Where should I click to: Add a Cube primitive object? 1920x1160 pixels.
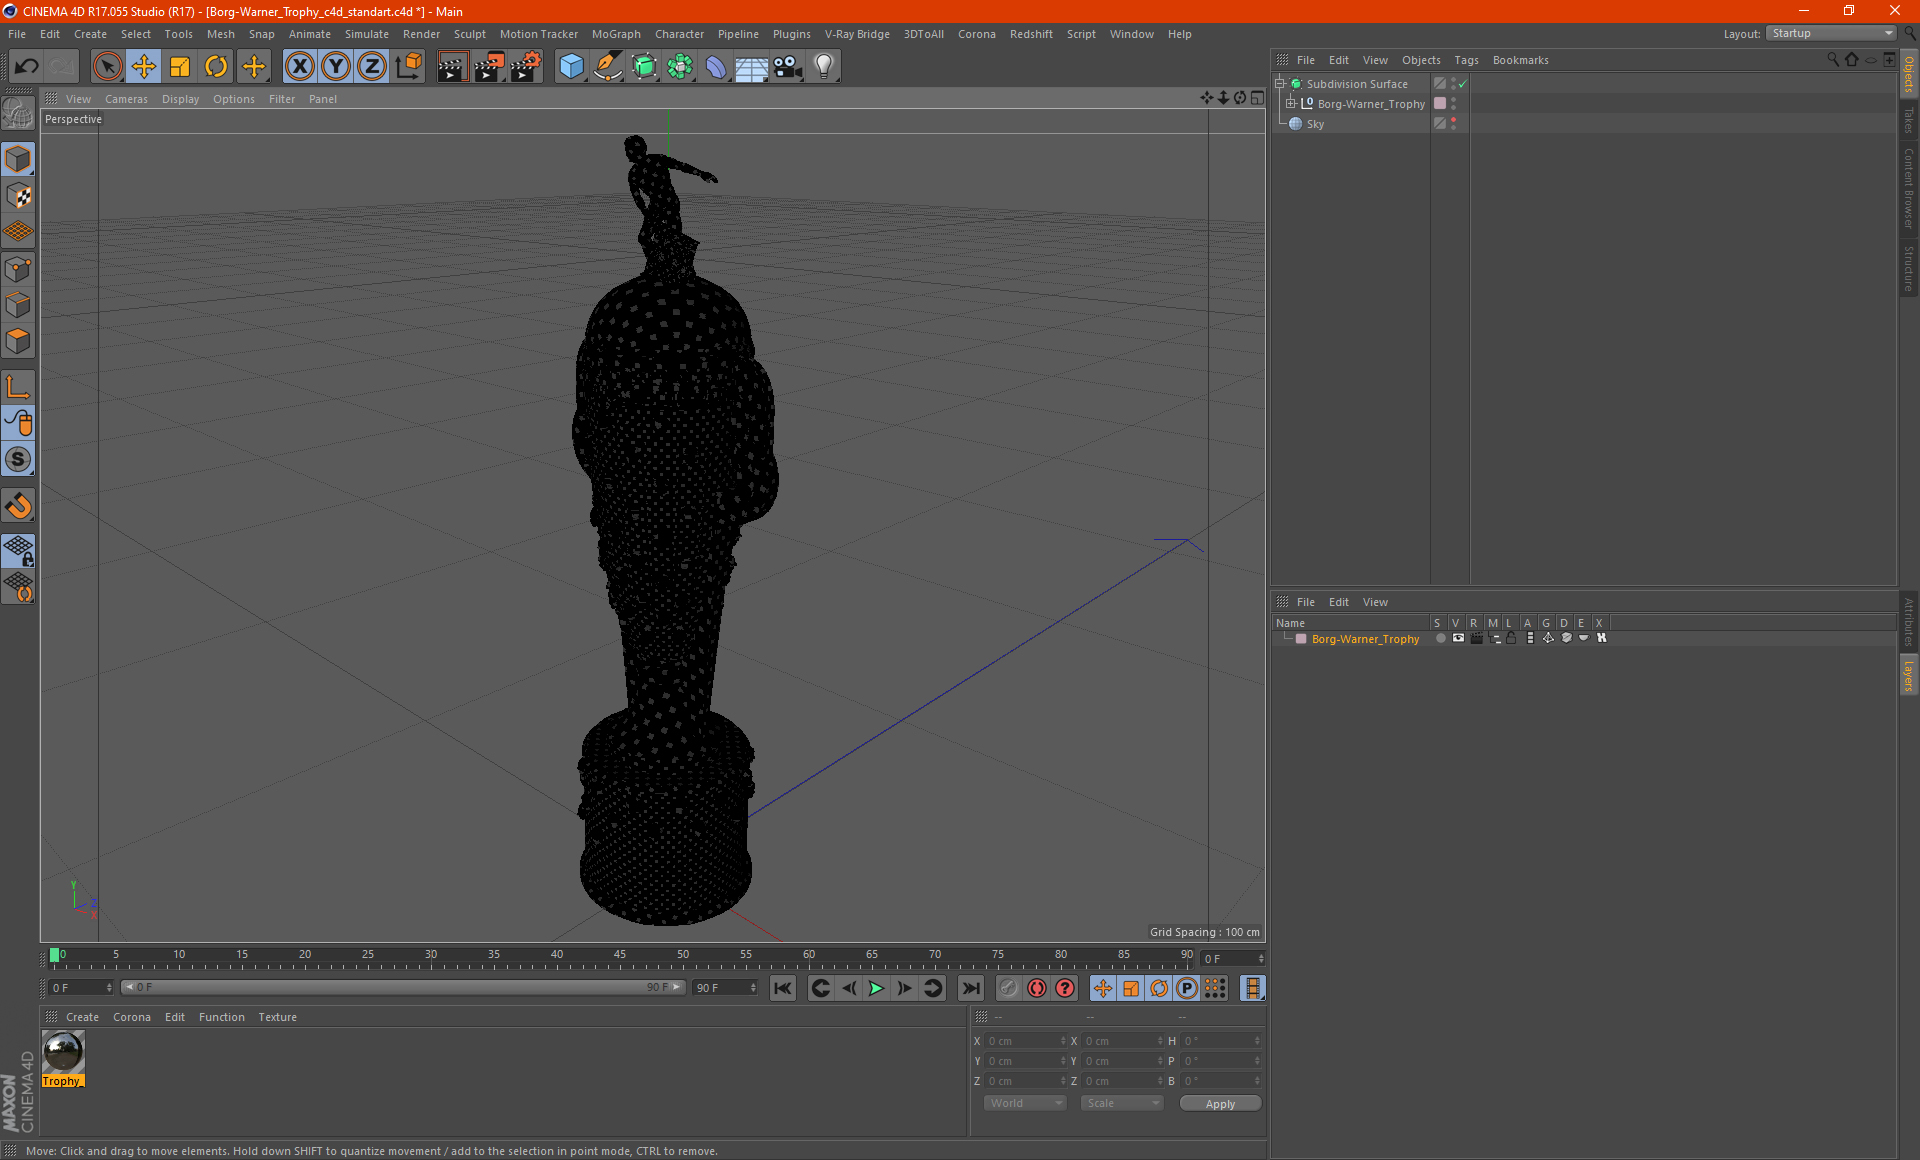[571, 67]
